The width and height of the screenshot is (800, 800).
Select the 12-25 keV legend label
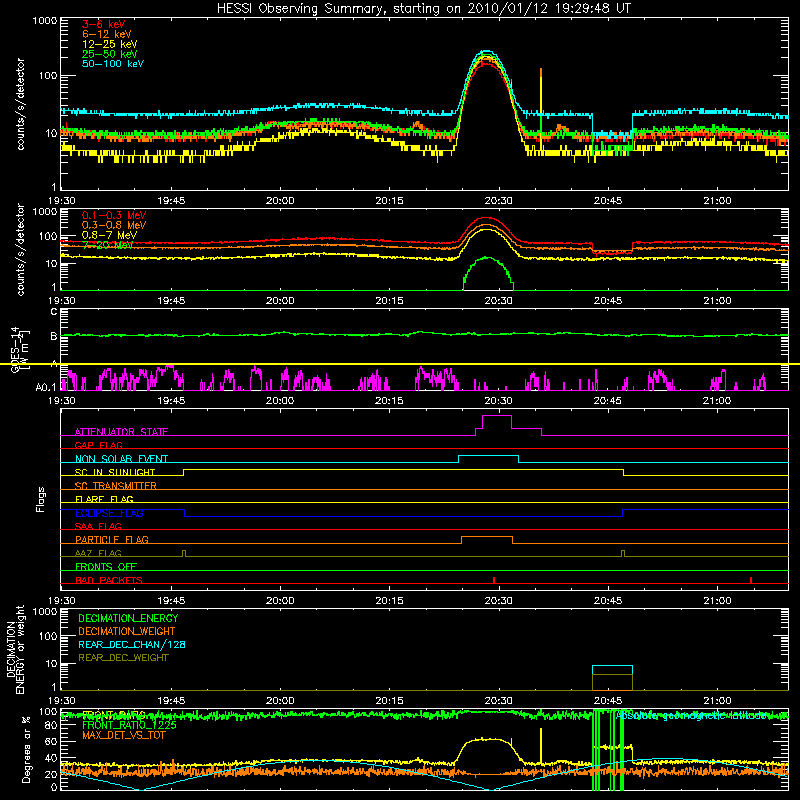(110, 44)
